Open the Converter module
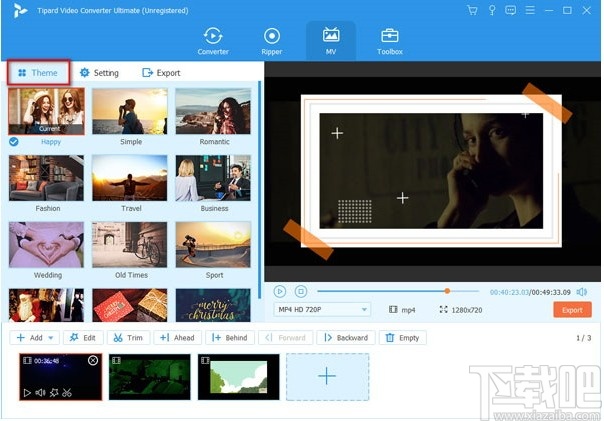The image size is (604, 421). (213, 41)
